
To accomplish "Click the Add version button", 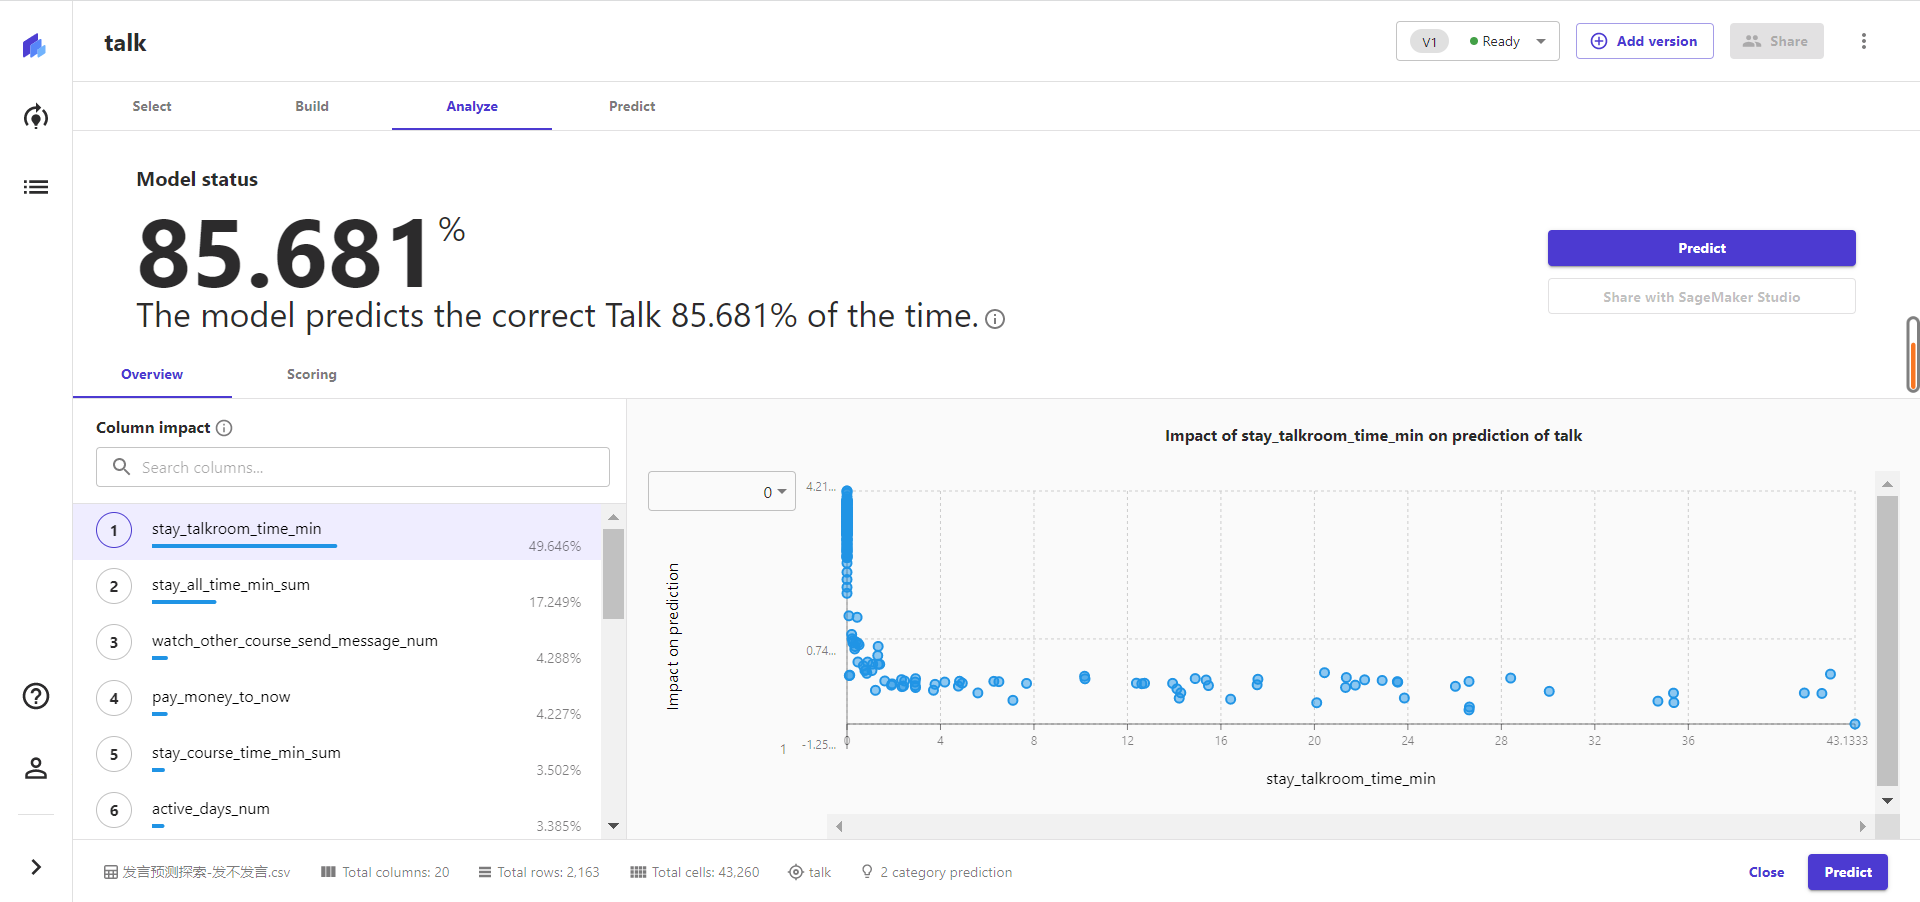I will pyautogui.click(x=1644, y=41).
